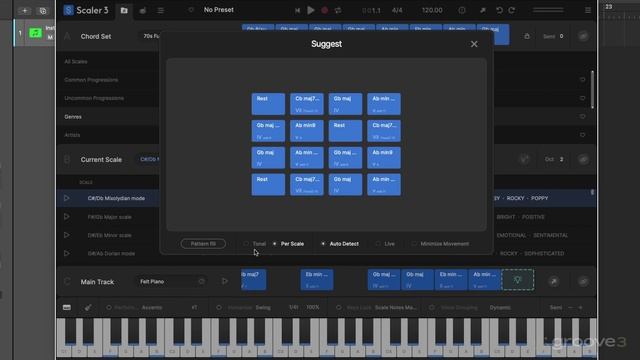This screenshot has width=640, height=360.
Task: Redo the last action
Action: pos(511,10)
